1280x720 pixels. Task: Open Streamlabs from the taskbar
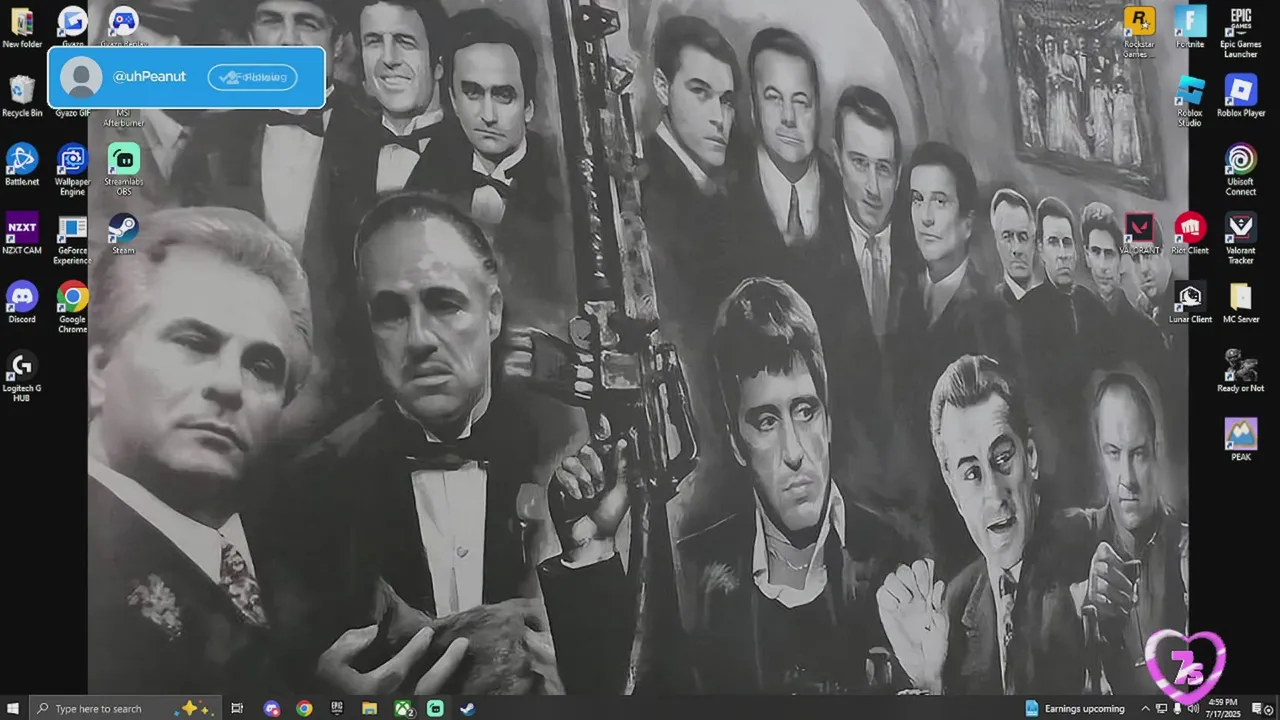(x=435, y=708)
